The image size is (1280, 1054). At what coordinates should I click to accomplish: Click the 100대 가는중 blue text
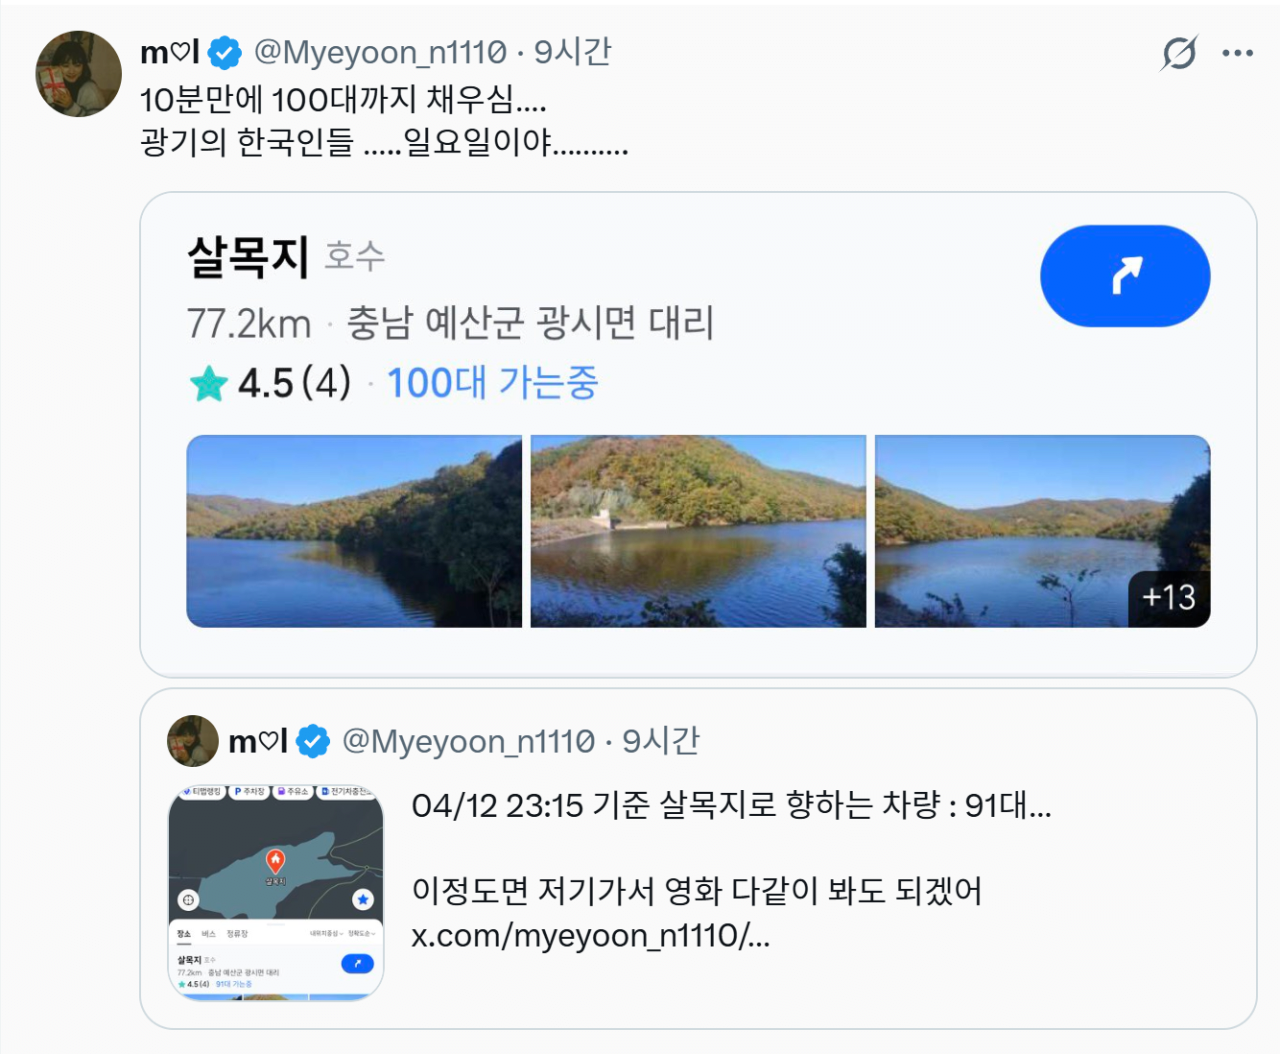(x=492, y=383)
